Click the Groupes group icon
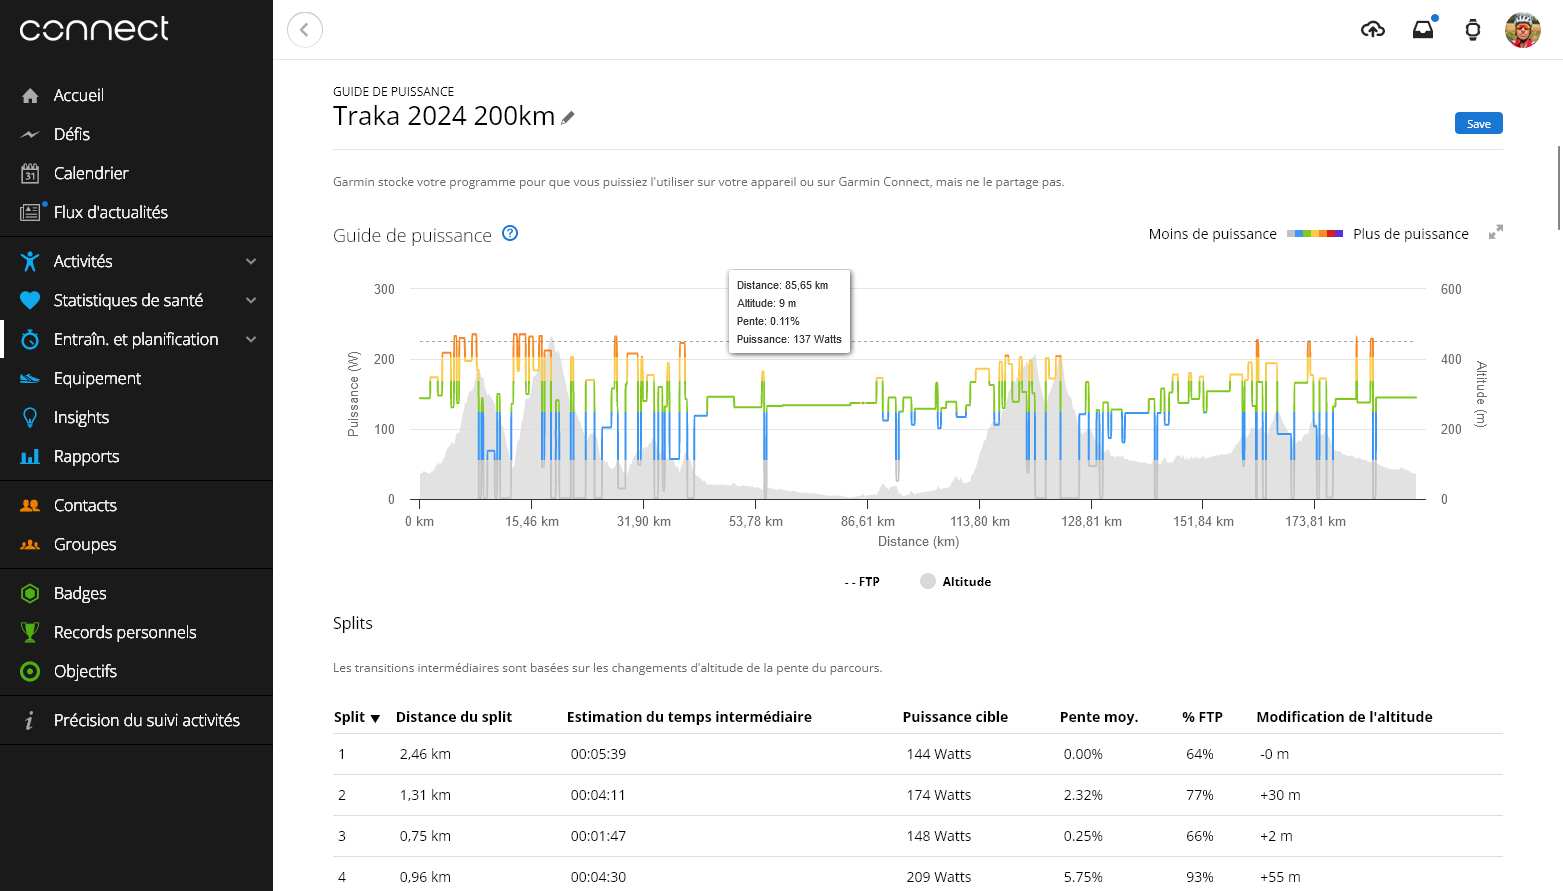 (x=30, y=544)
